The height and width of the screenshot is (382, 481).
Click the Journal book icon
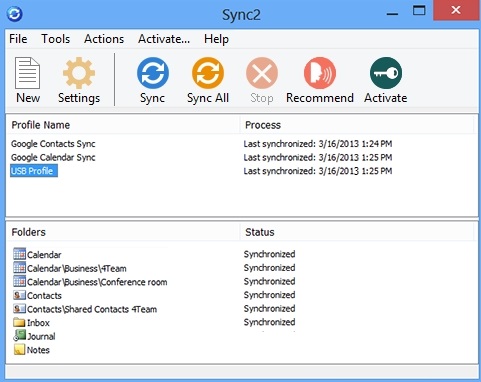point(19,335)
